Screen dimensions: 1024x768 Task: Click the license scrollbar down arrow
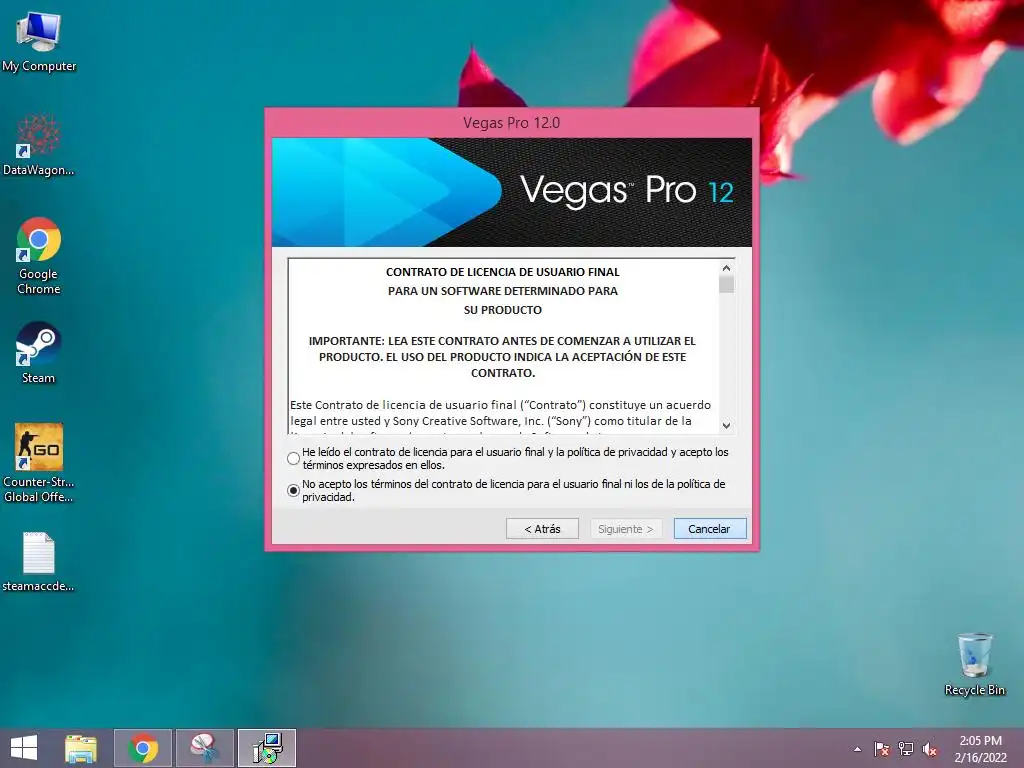(726, 426)
